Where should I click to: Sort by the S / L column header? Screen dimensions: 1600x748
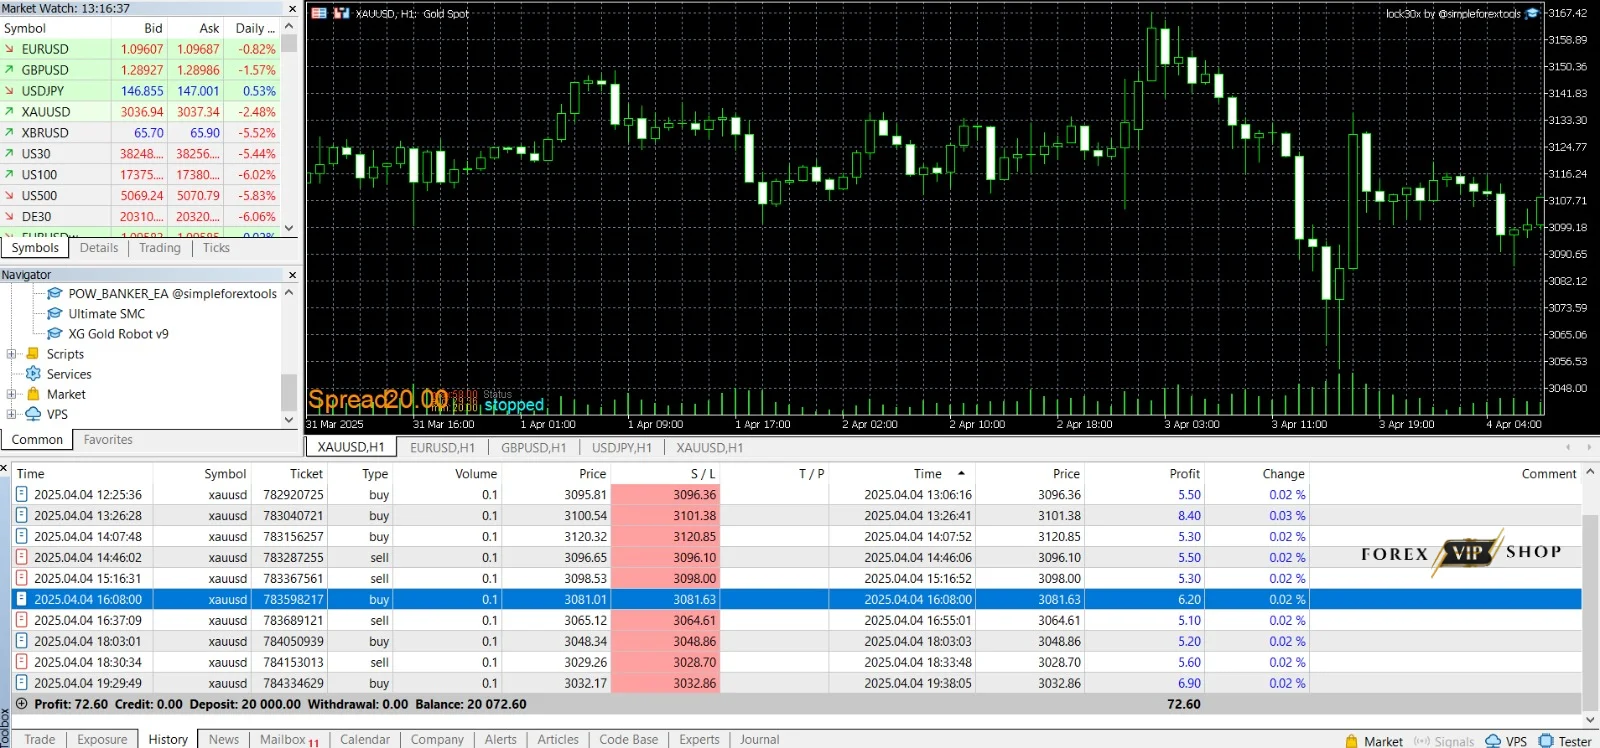[665, 474]
